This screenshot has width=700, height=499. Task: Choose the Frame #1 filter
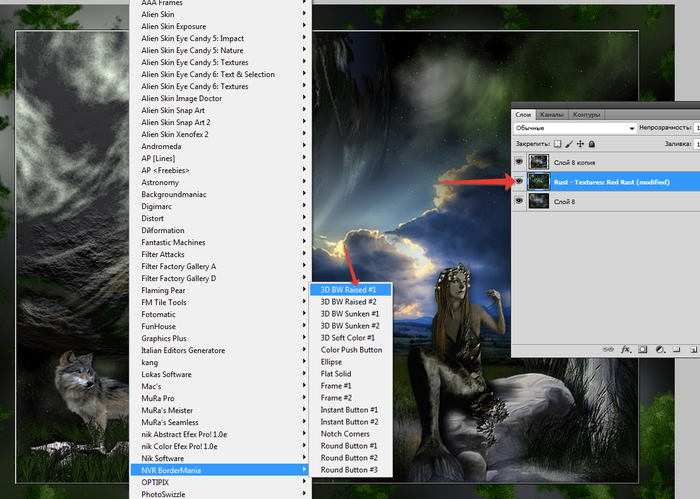coord(350,386)
